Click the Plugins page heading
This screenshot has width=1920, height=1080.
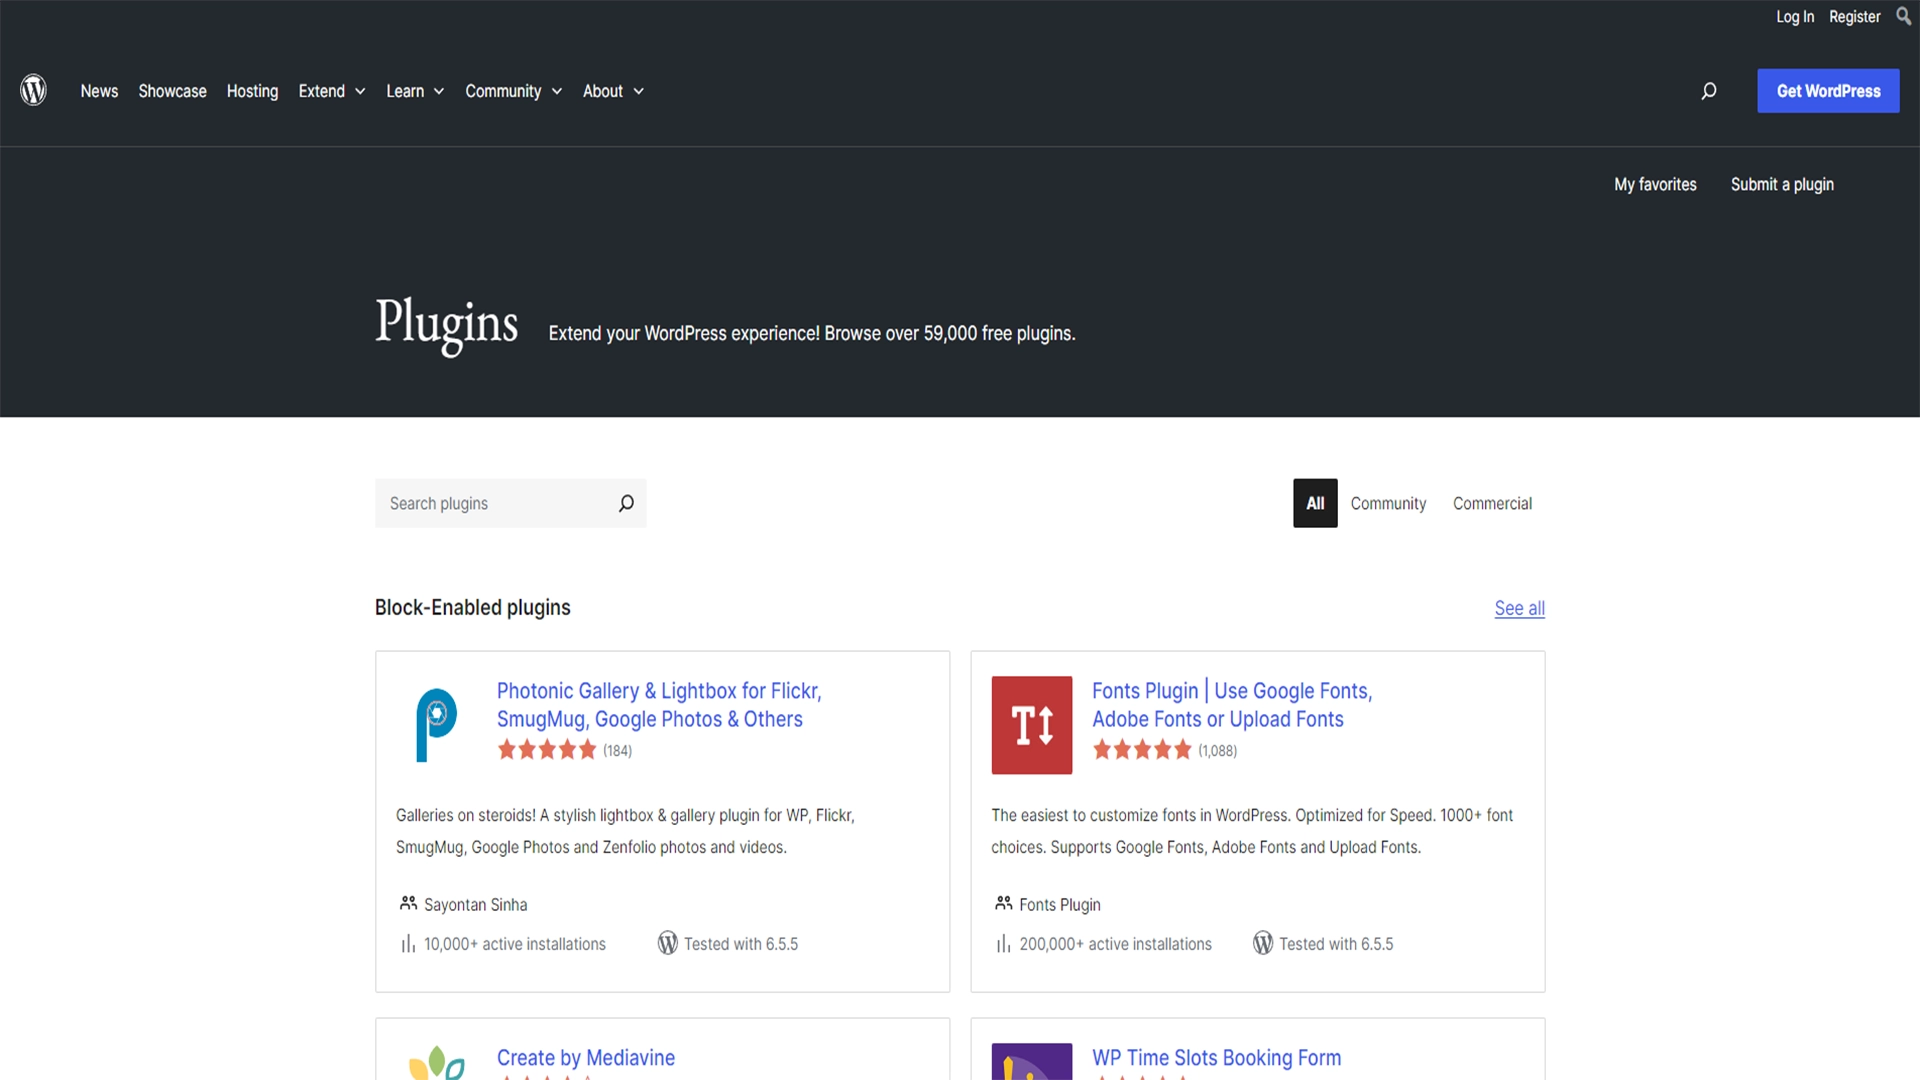[446, 324]
